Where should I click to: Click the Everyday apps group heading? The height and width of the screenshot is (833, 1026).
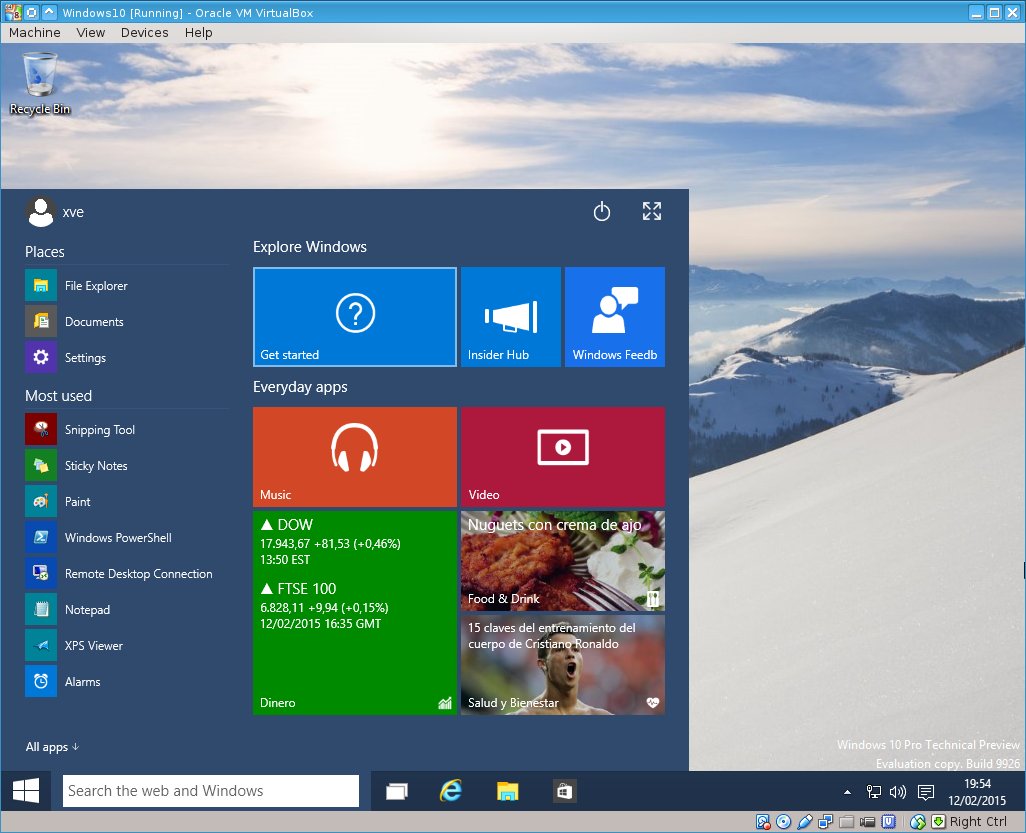pos(300,387)
